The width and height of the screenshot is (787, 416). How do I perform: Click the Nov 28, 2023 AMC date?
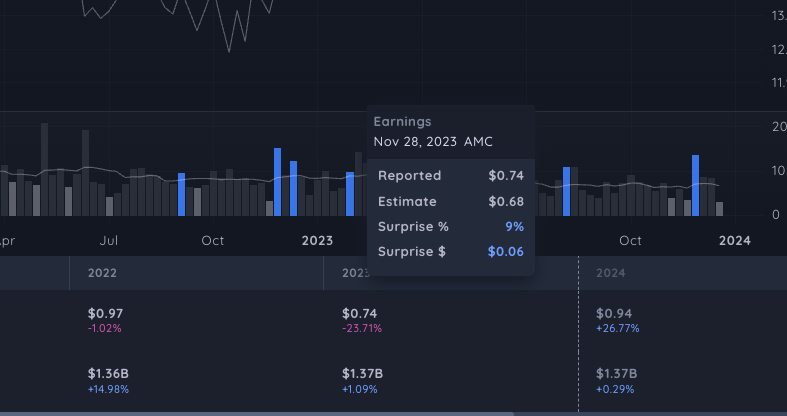click(x=433, y=141)
